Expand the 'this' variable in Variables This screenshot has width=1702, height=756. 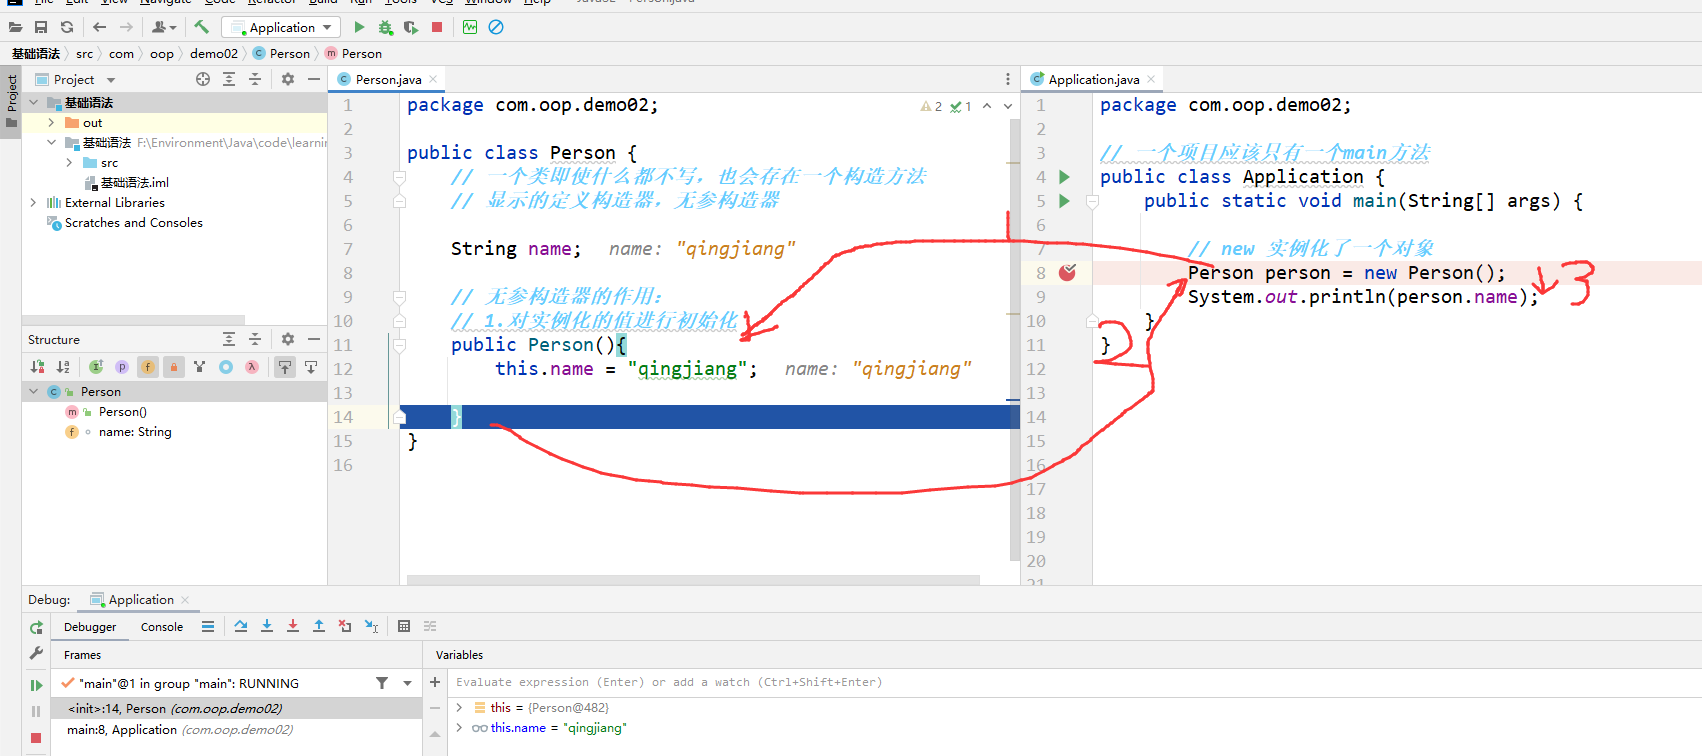click(x=459, y=707)
